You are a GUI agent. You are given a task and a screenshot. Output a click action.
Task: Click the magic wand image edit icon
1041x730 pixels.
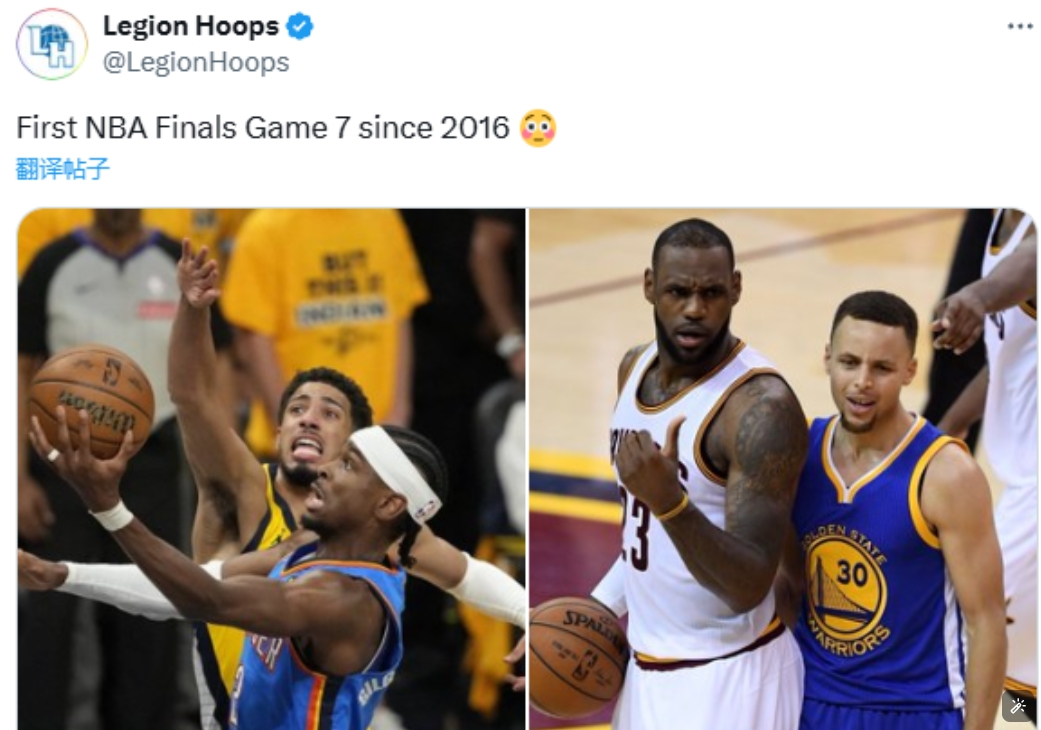point(1018,706)
